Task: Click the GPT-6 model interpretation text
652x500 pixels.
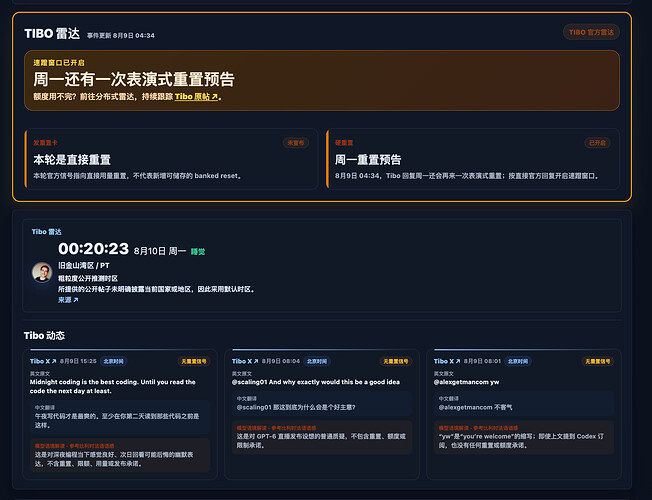Action: pos(321,441)
